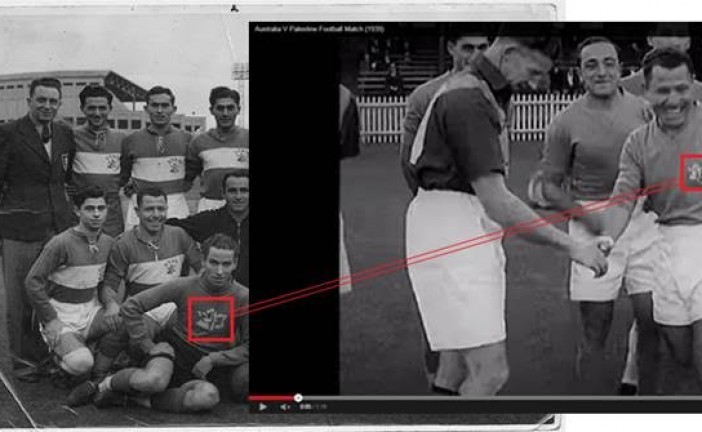This screenshot has height=432, width=702.
Task: Click the white scrubber handle on progress bar
Action: click(298, 397)
